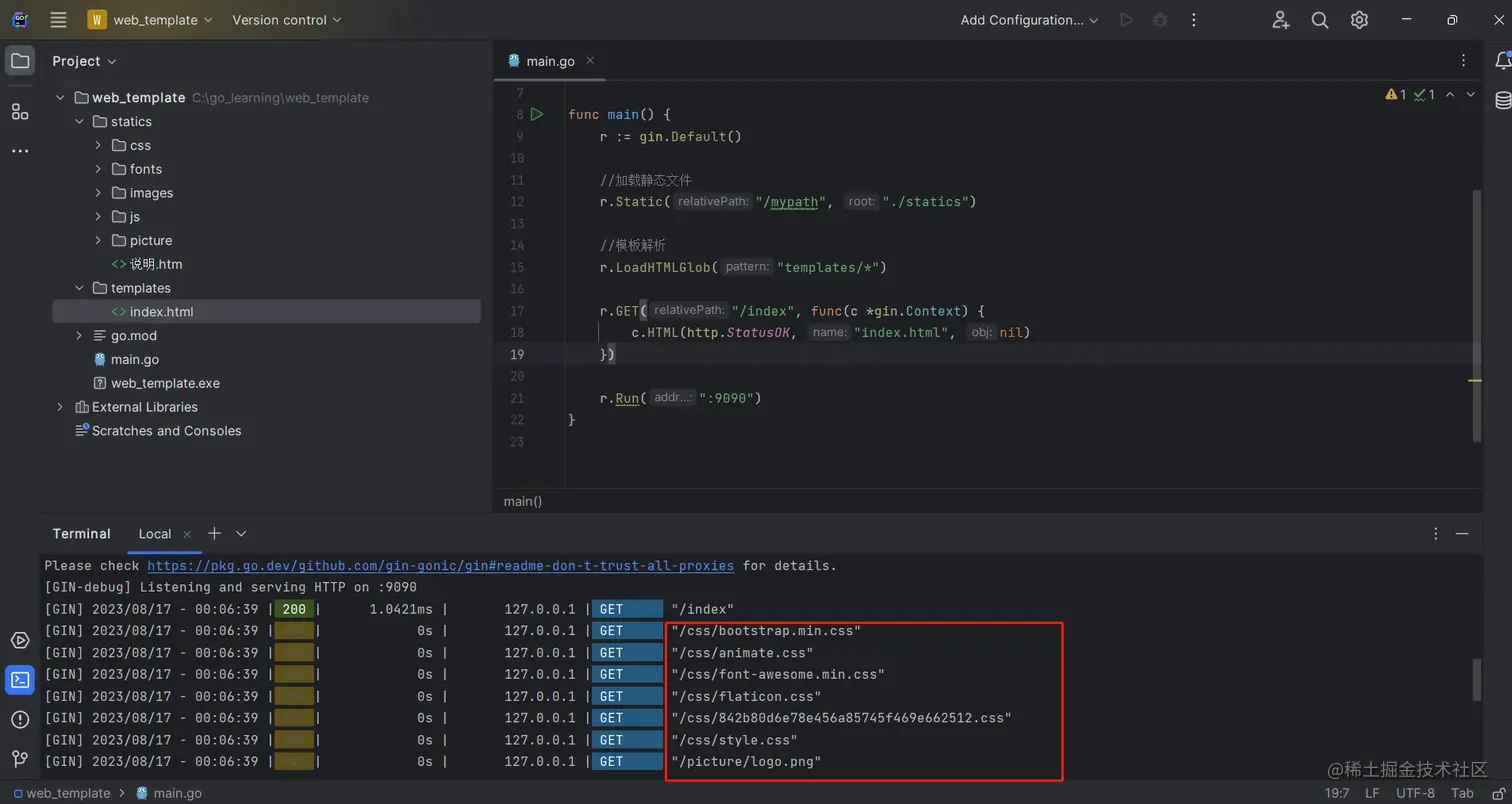
Task: Open the main menu hamburger icon
Action: point(58,20)
